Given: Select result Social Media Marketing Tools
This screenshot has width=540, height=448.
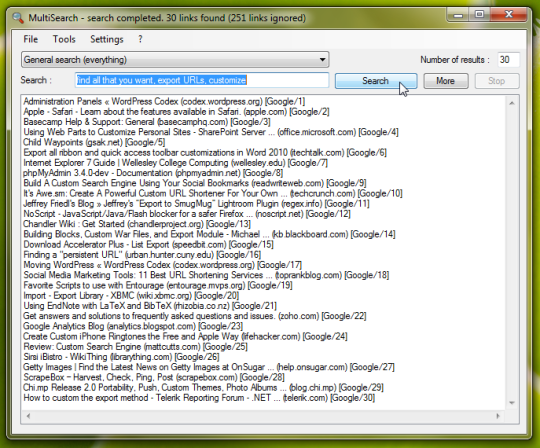Looking at the screenshot, I should click(x=206, y=275).
